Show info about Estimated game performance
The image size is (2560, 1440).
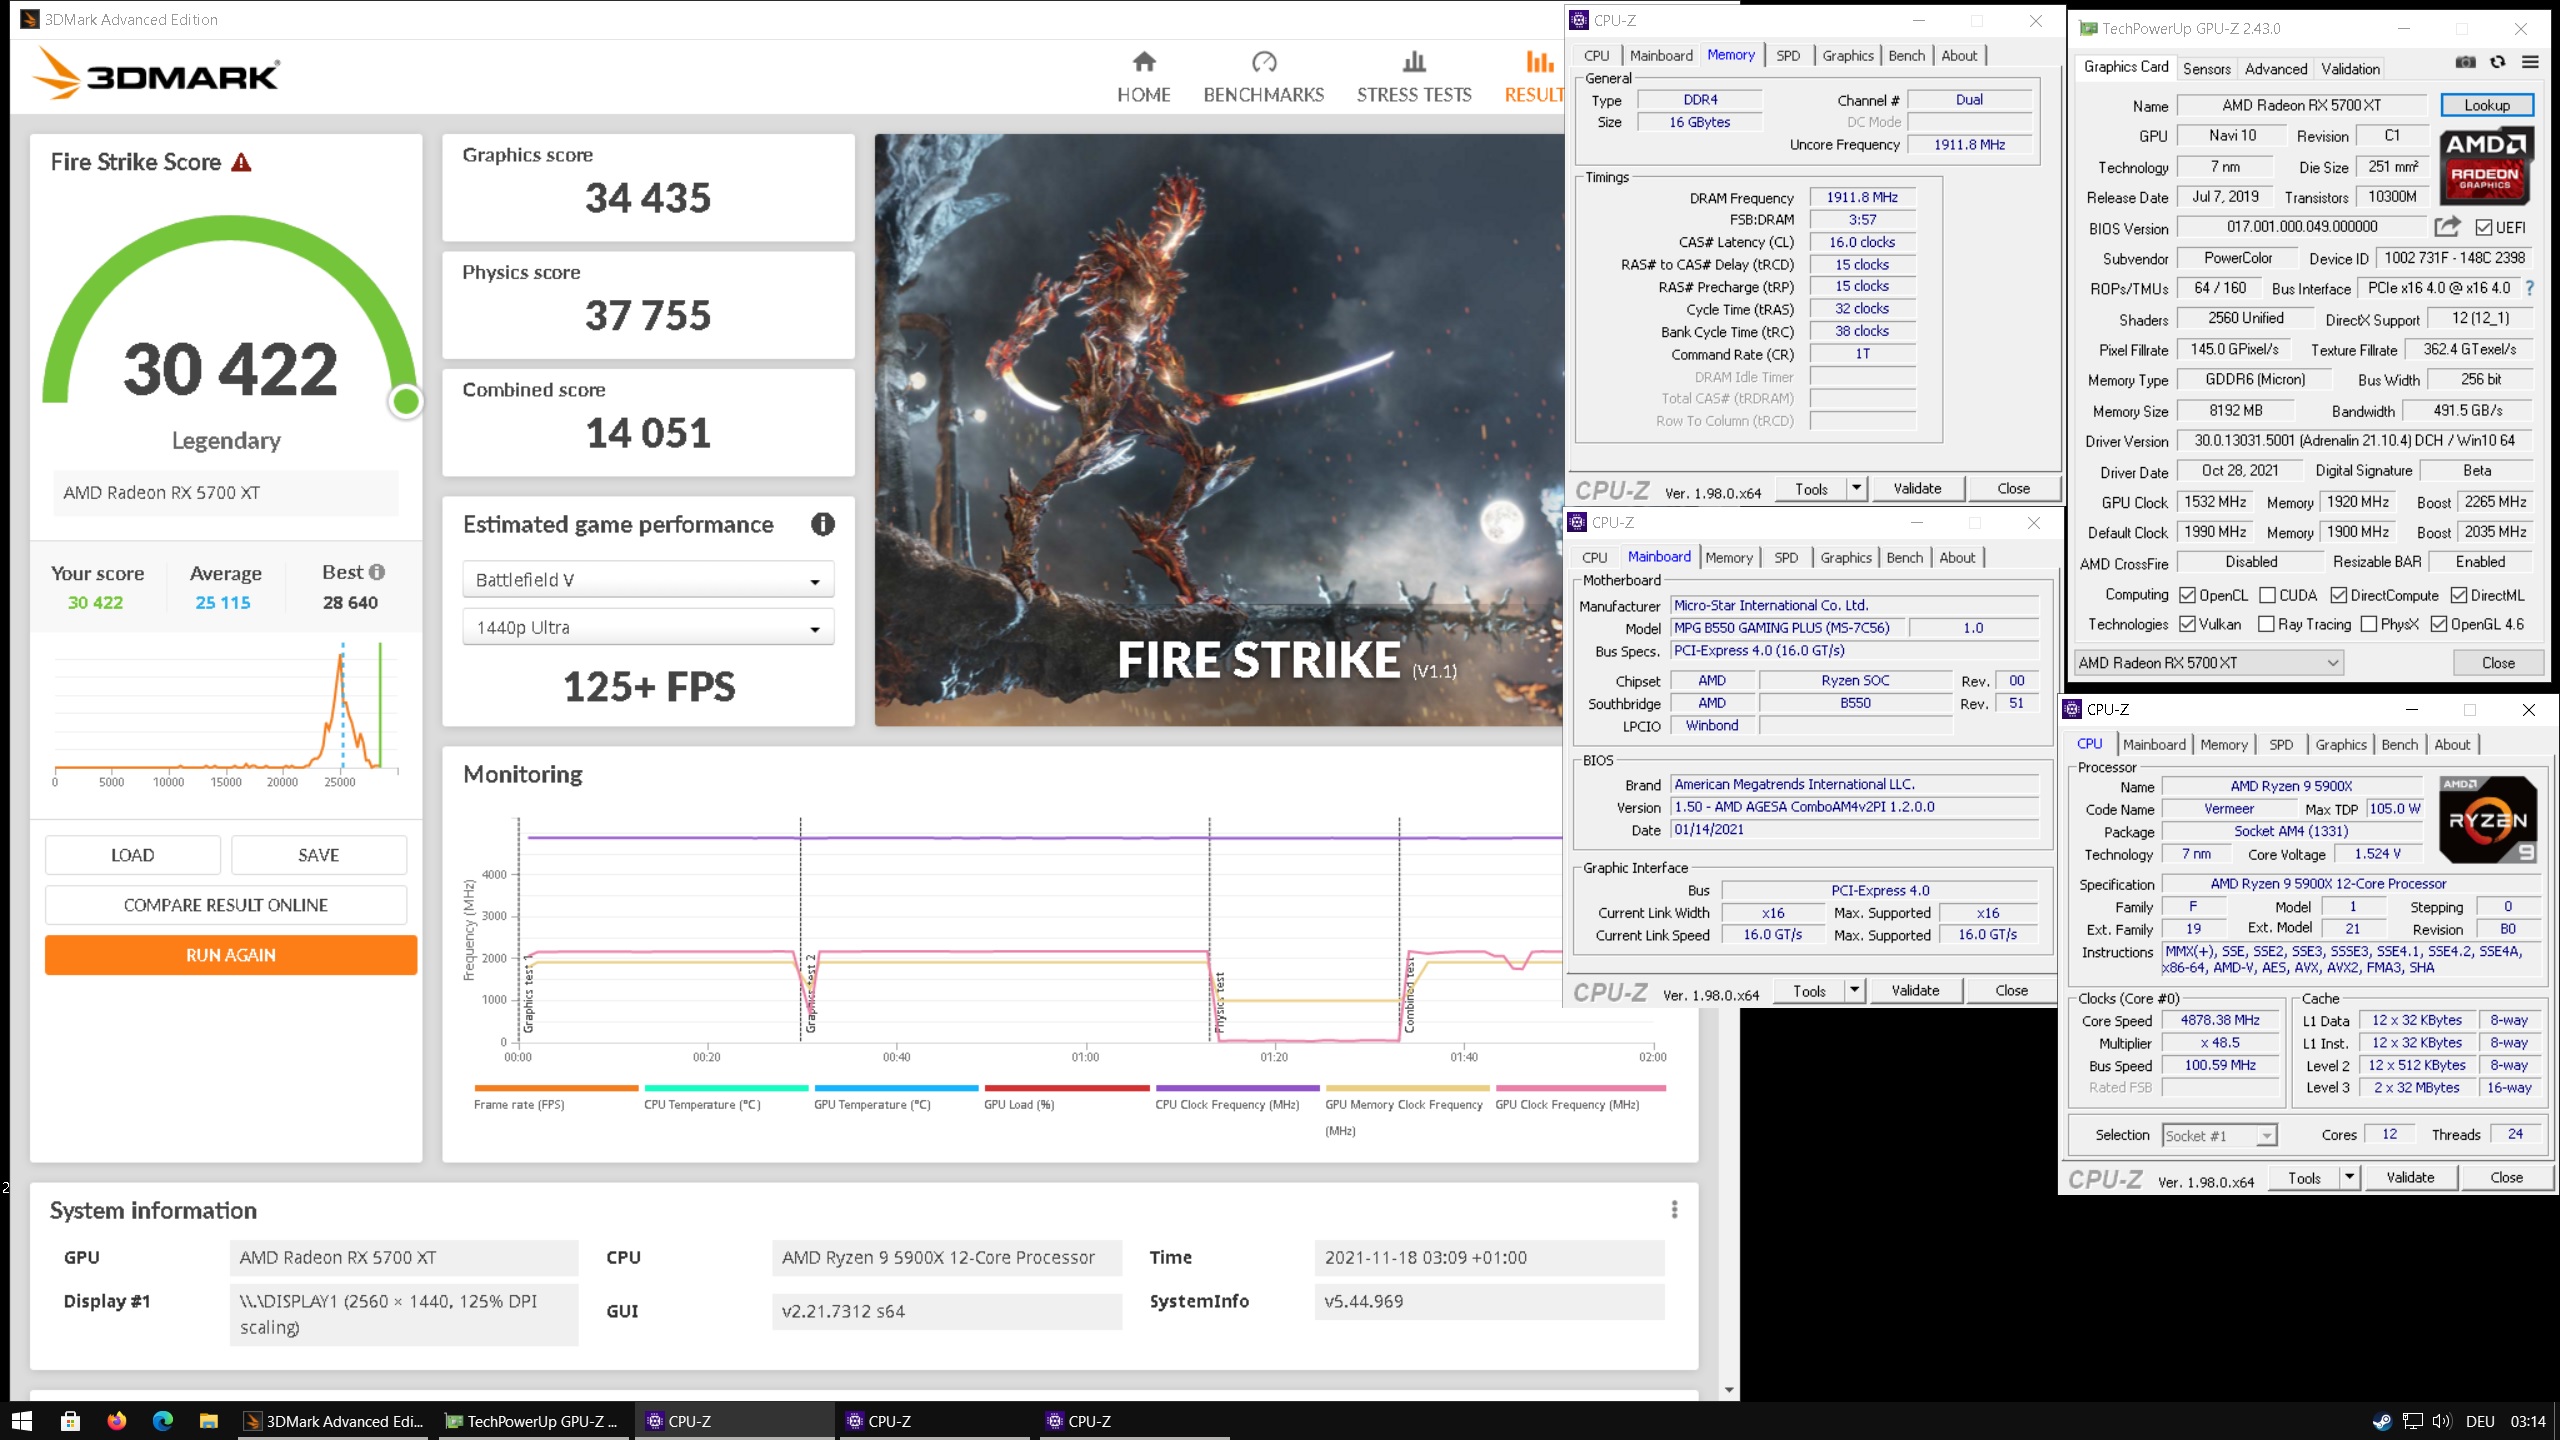point(822,524)
